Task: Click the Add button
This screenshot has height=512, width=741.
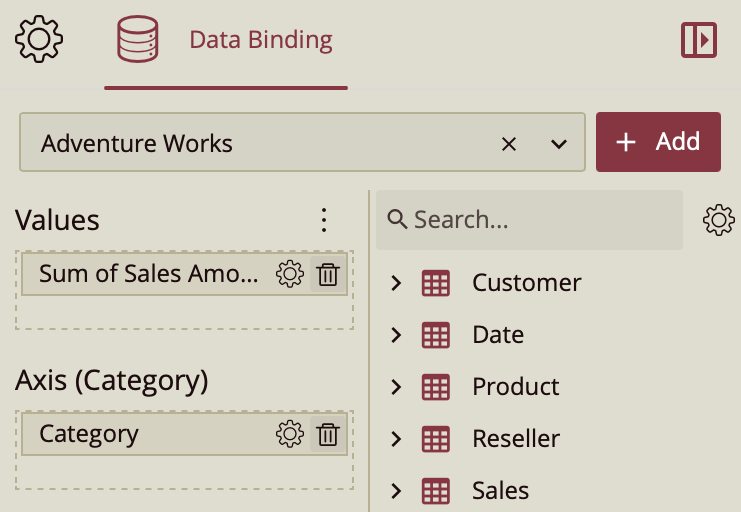Action: [x=658, y=142]
